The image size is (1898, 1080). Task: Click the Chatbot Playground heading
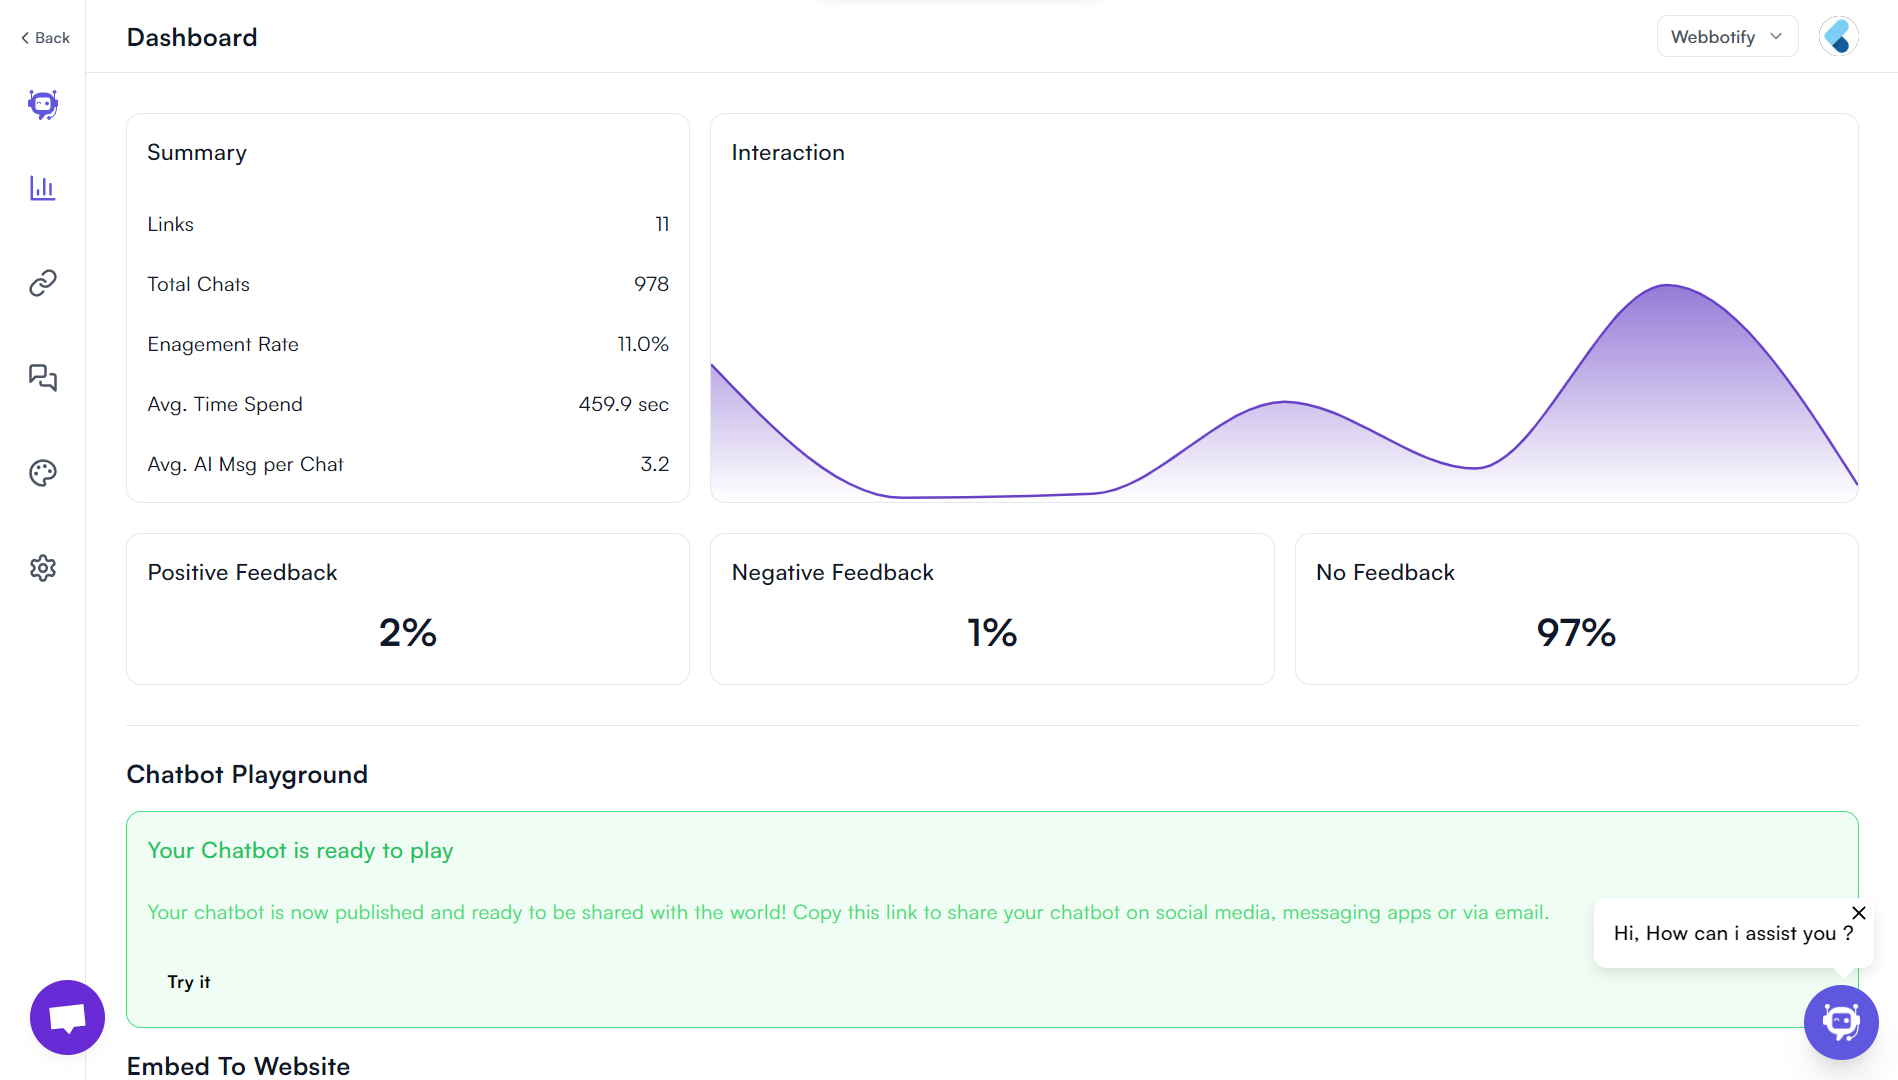[x=247, y=774]
